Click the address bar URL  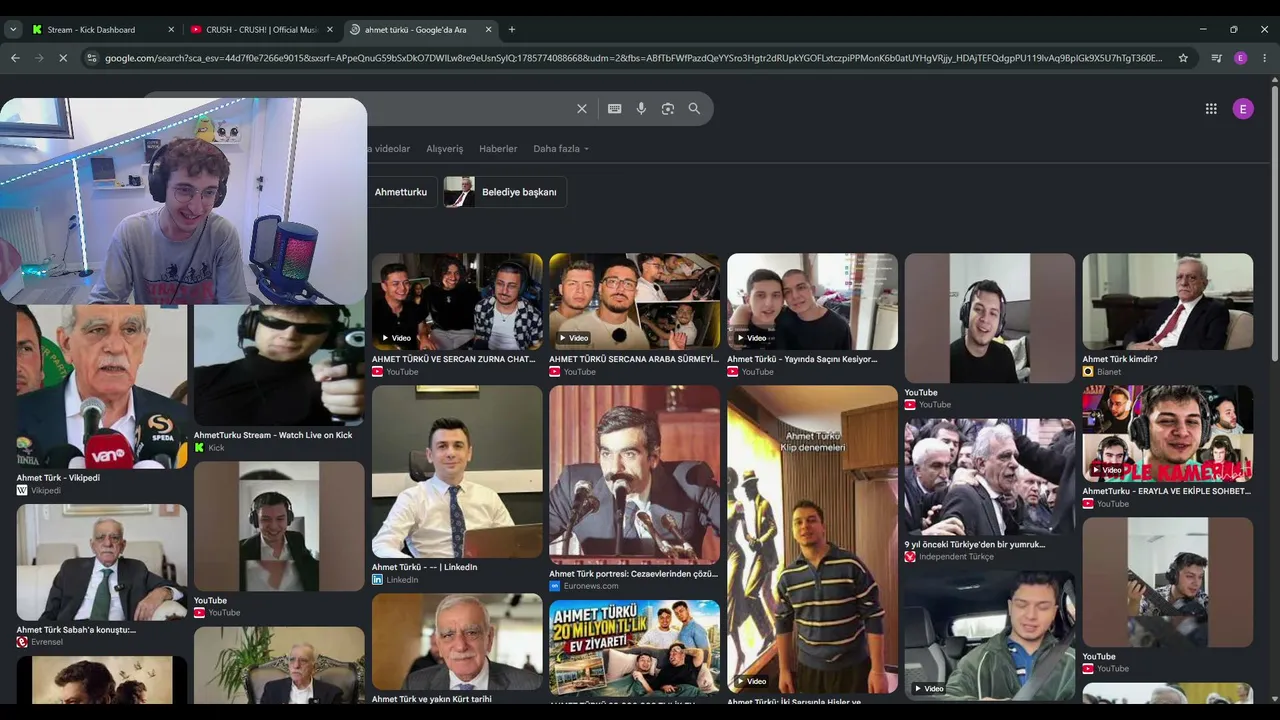[x=634, y=58]
